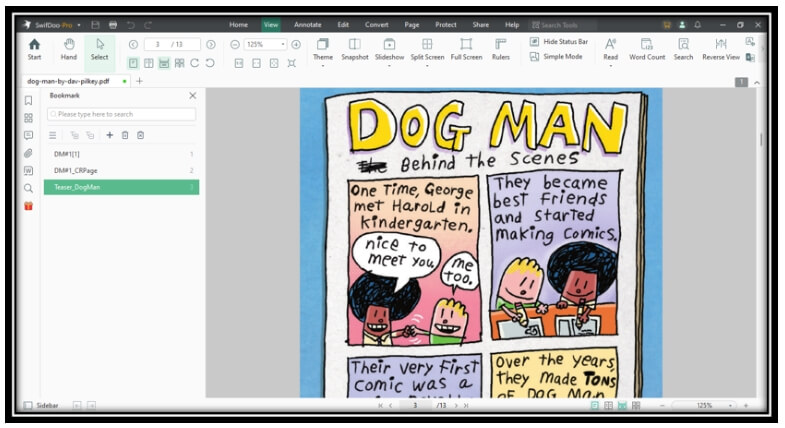The image size is (785, 428).
Task: Open the bookmark list options menu
Action: (x=53, y=135)
